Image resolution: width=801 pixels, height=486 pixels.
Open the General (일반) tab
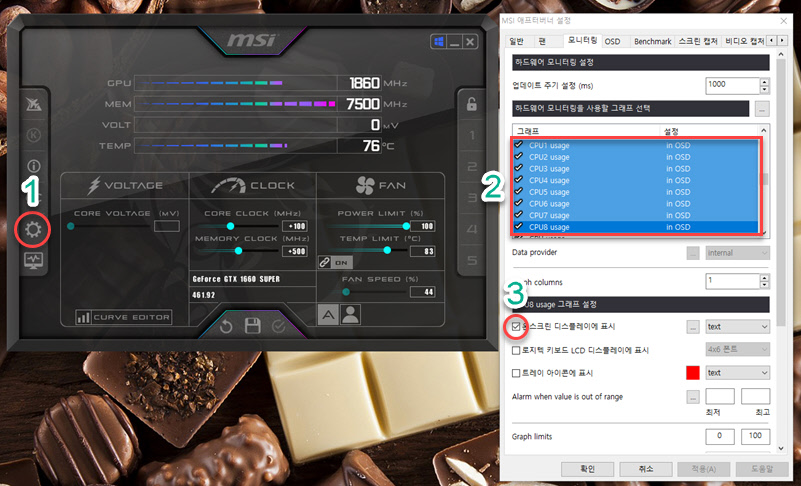tap(517, 41)
